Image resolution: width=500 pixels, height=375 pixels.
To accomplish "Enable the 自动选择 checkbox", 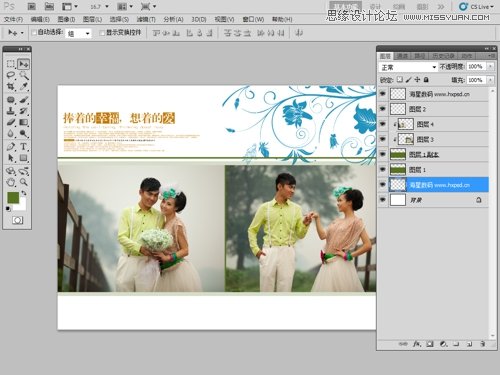I will [33, 33].
